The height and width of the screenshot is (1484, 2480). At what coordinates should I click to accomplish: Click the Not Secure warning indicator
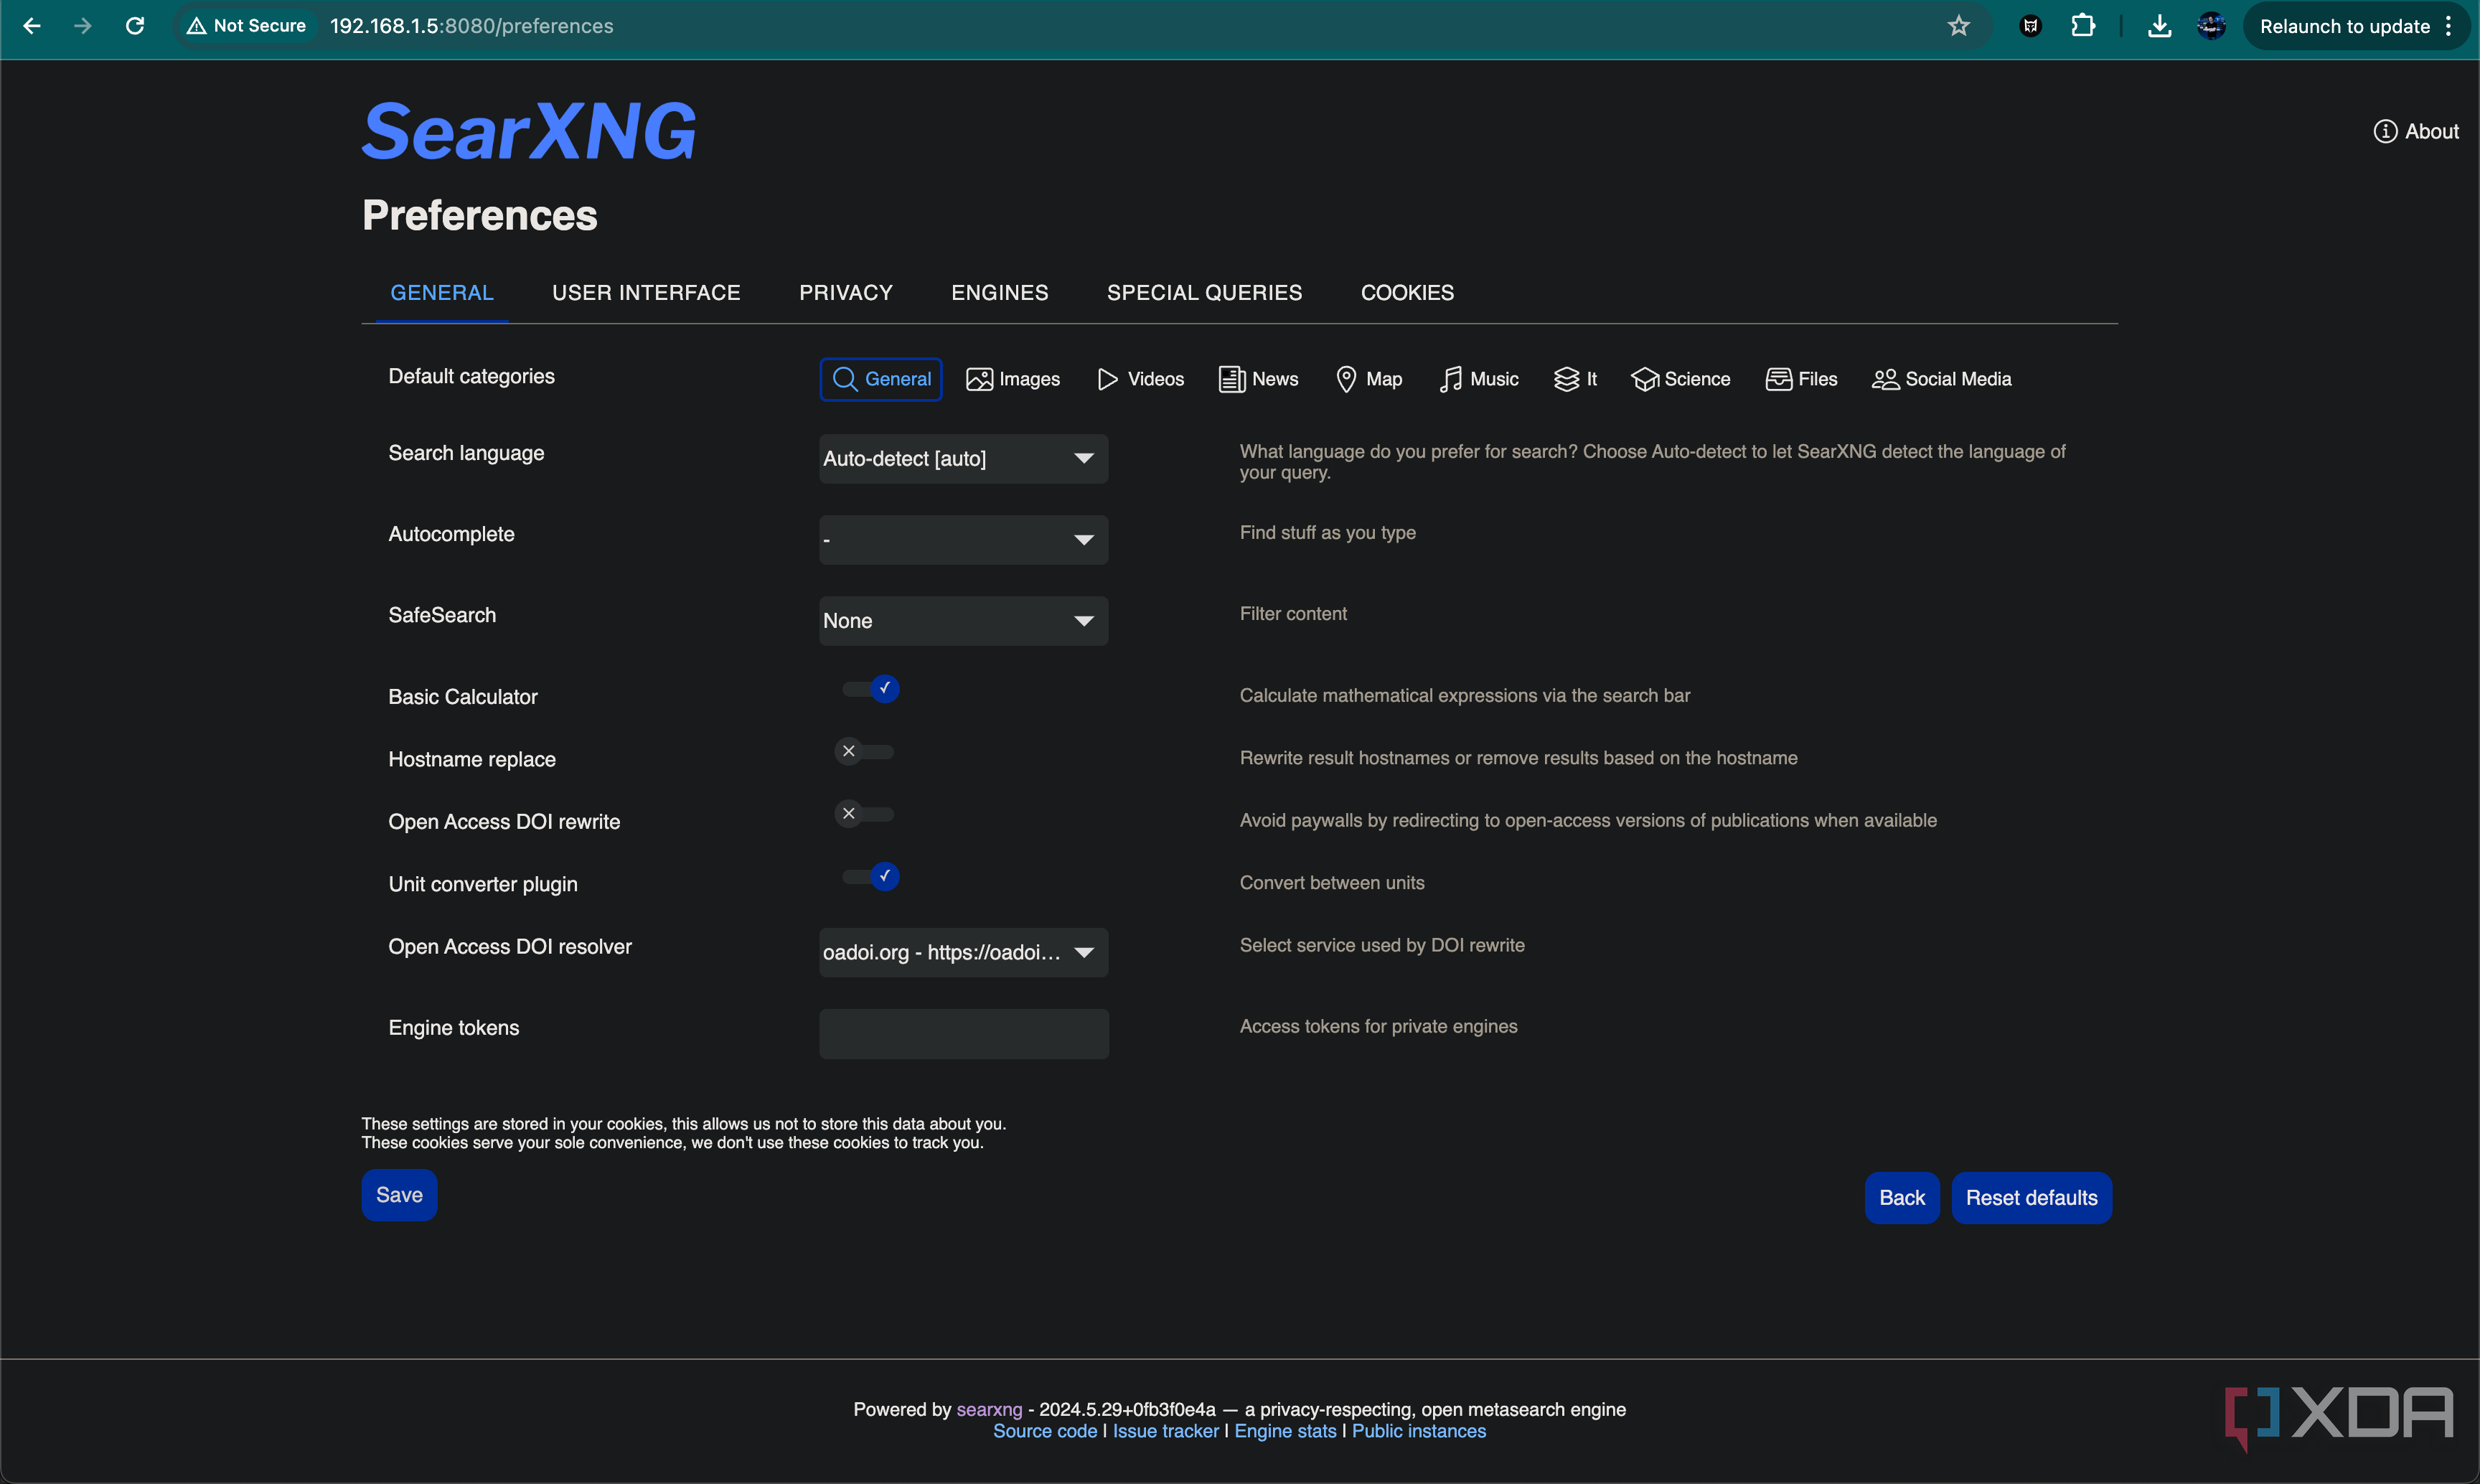point(246,26)
